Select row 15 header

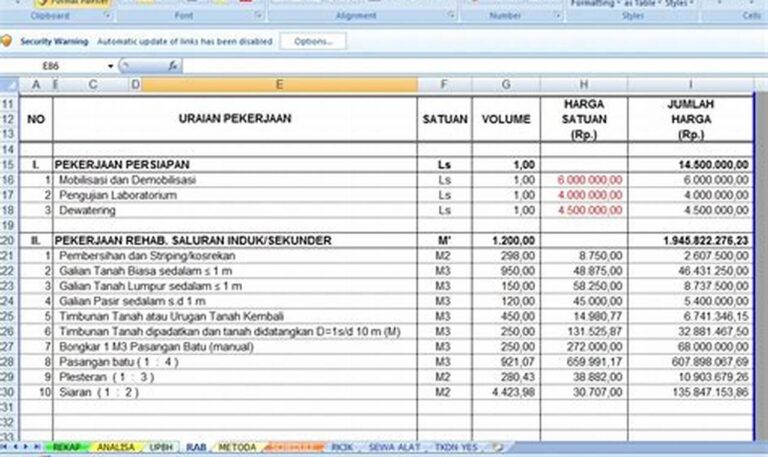[x=8, y=165]
